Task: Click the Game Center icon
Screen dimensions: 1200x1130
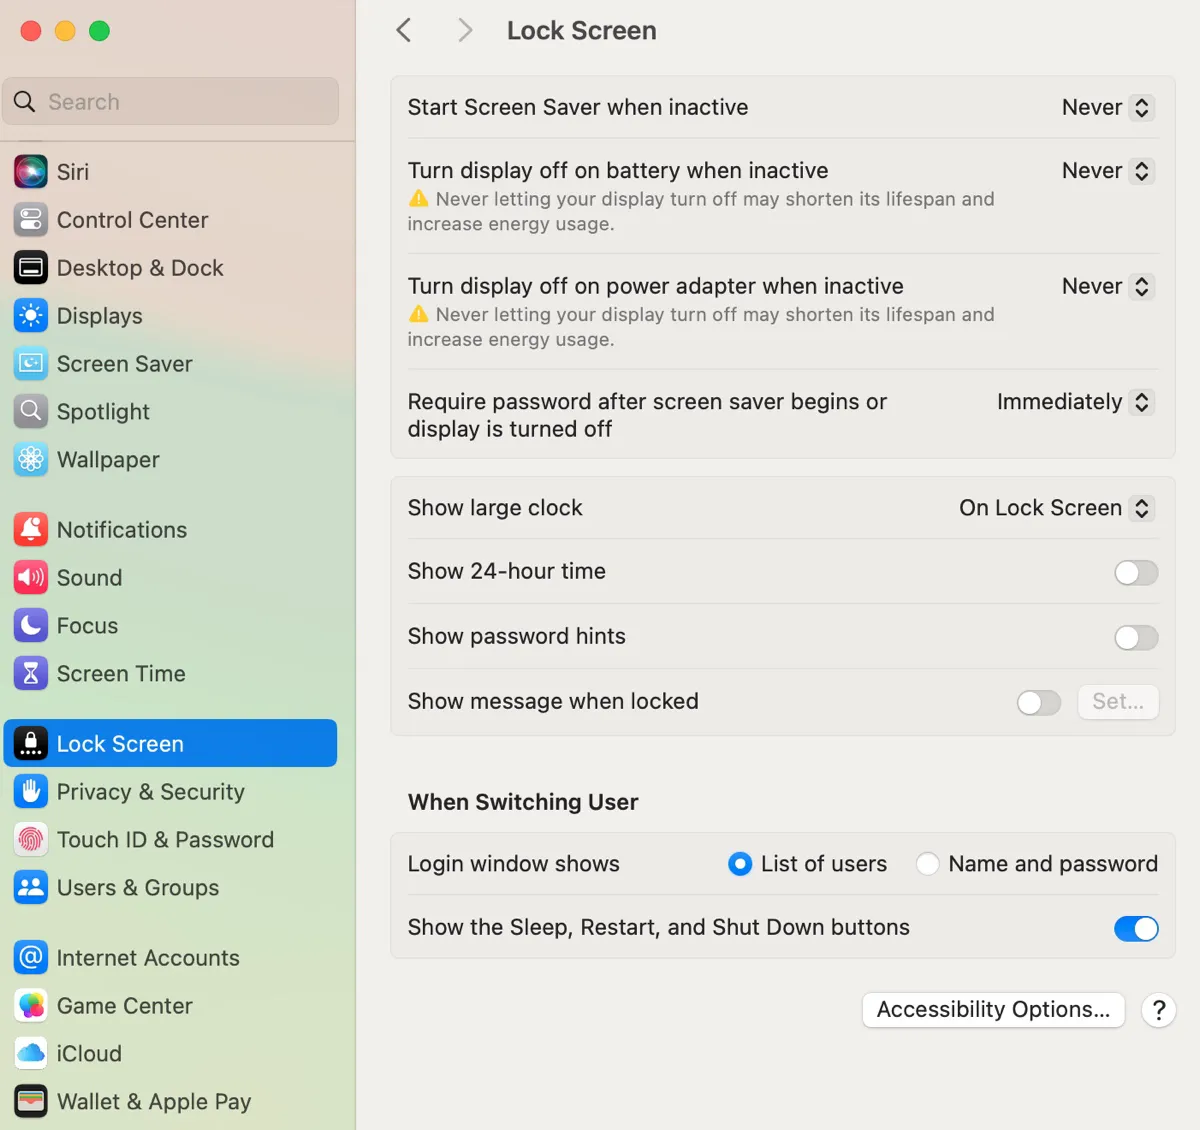Action: tap(31, 1006)
